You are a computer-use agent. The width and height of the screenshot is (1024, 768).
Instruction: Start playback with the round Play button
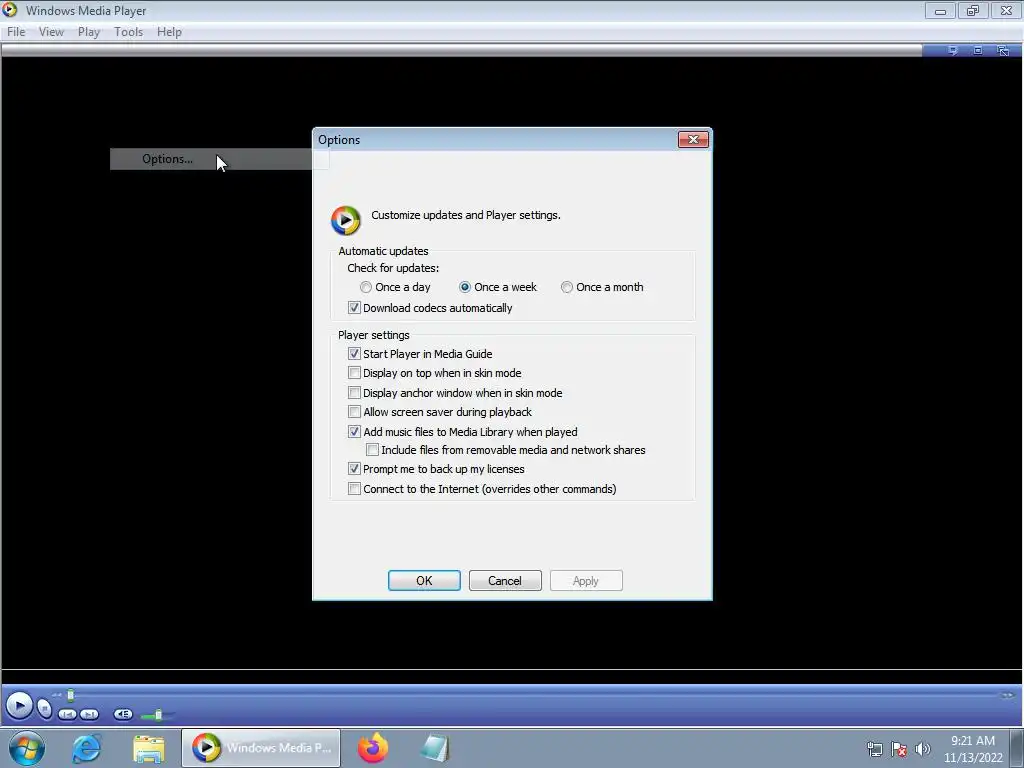point(19,705)
